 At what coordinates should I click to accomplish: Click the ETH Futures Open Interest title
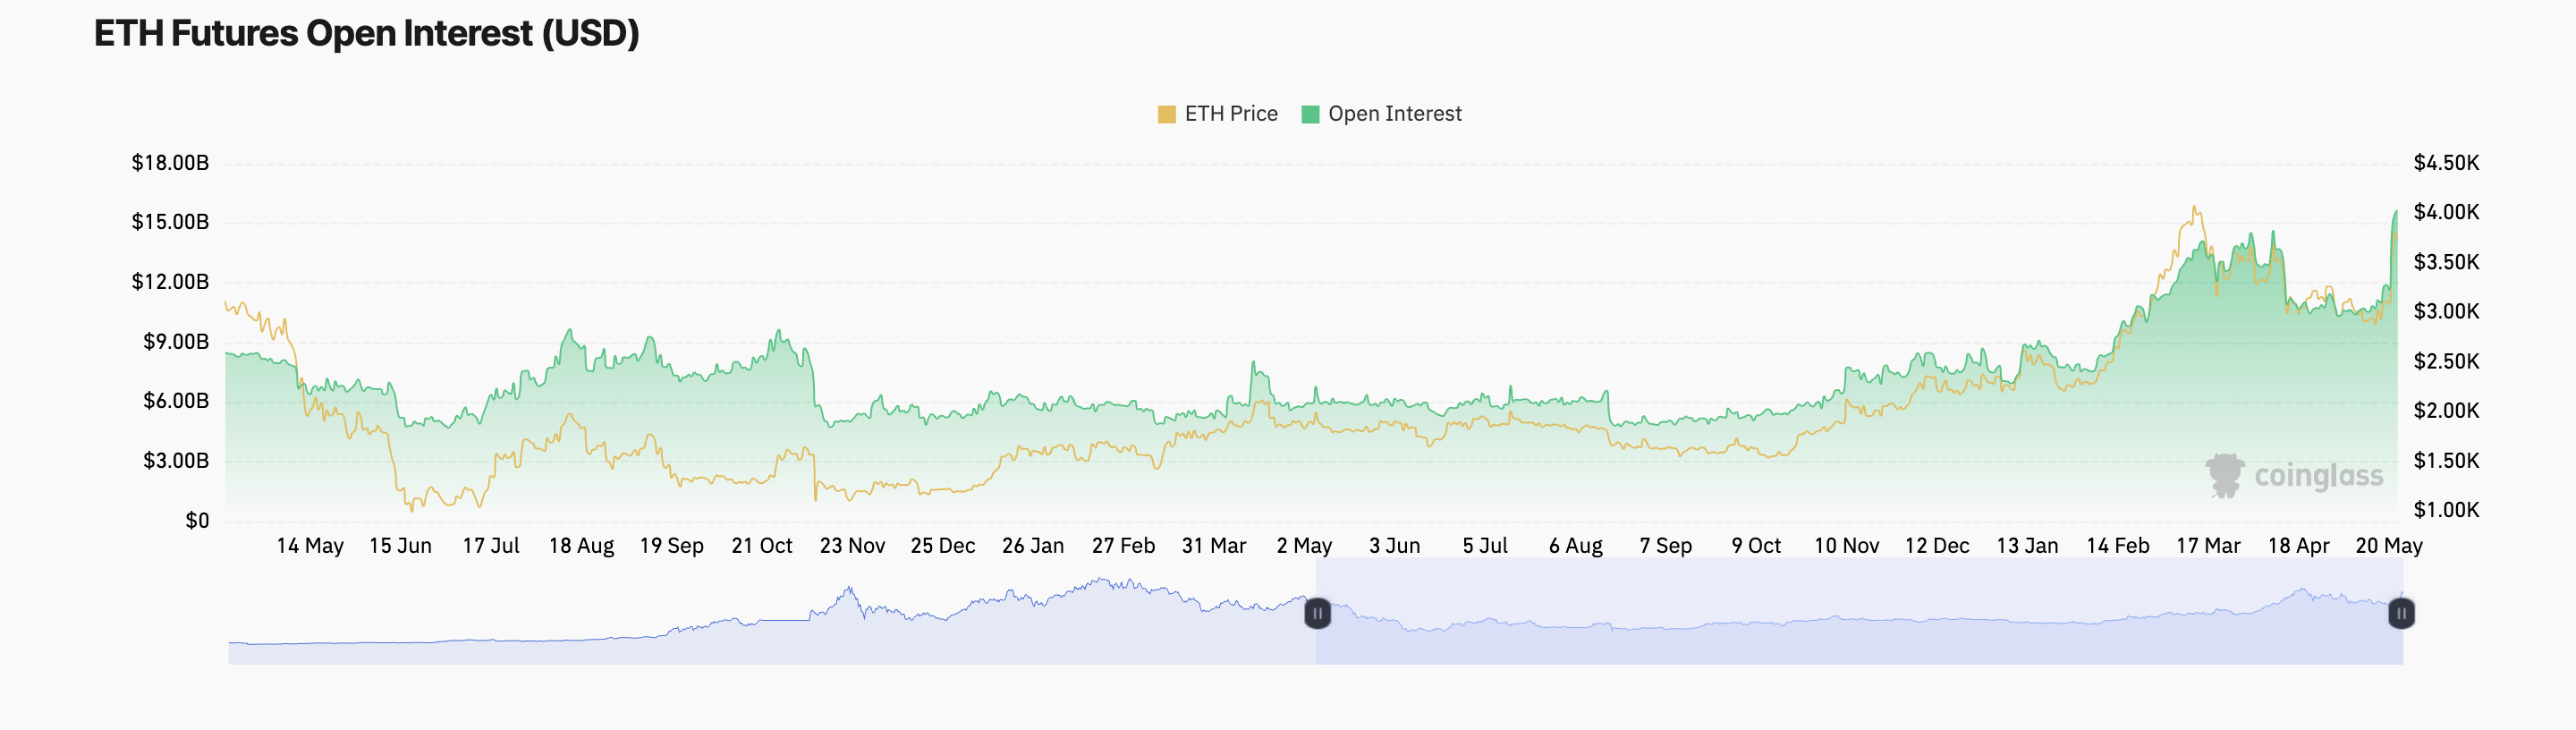click(366, 34)
